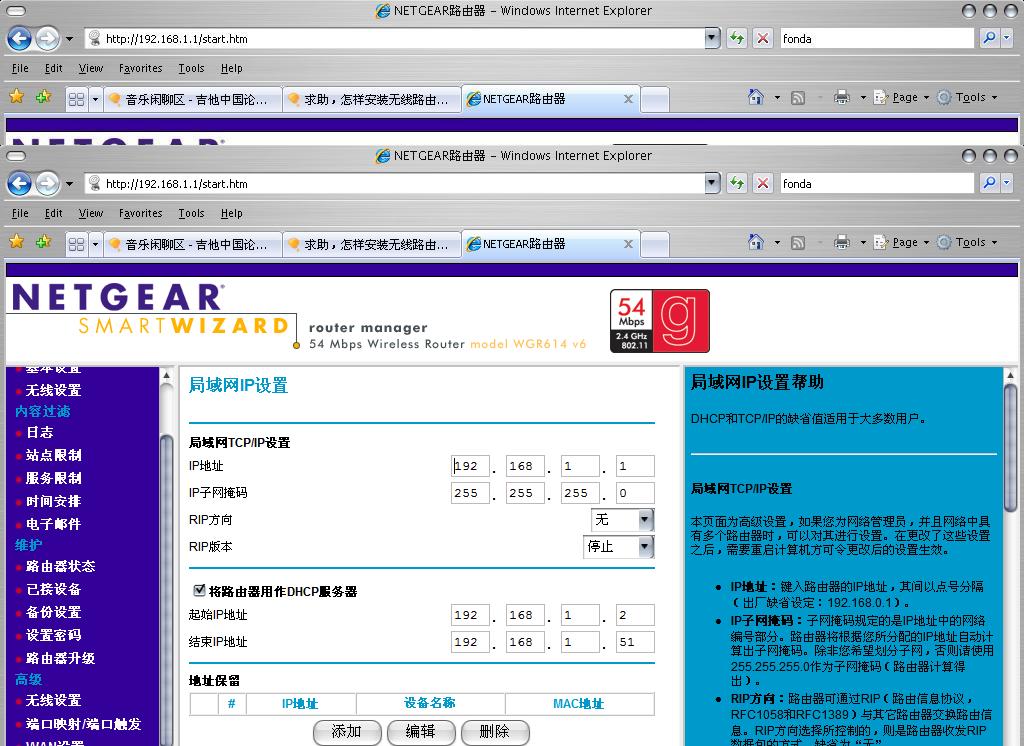Click Refresh icon in front IE window
1024x746 pixels.
click(x=737, y=184)
